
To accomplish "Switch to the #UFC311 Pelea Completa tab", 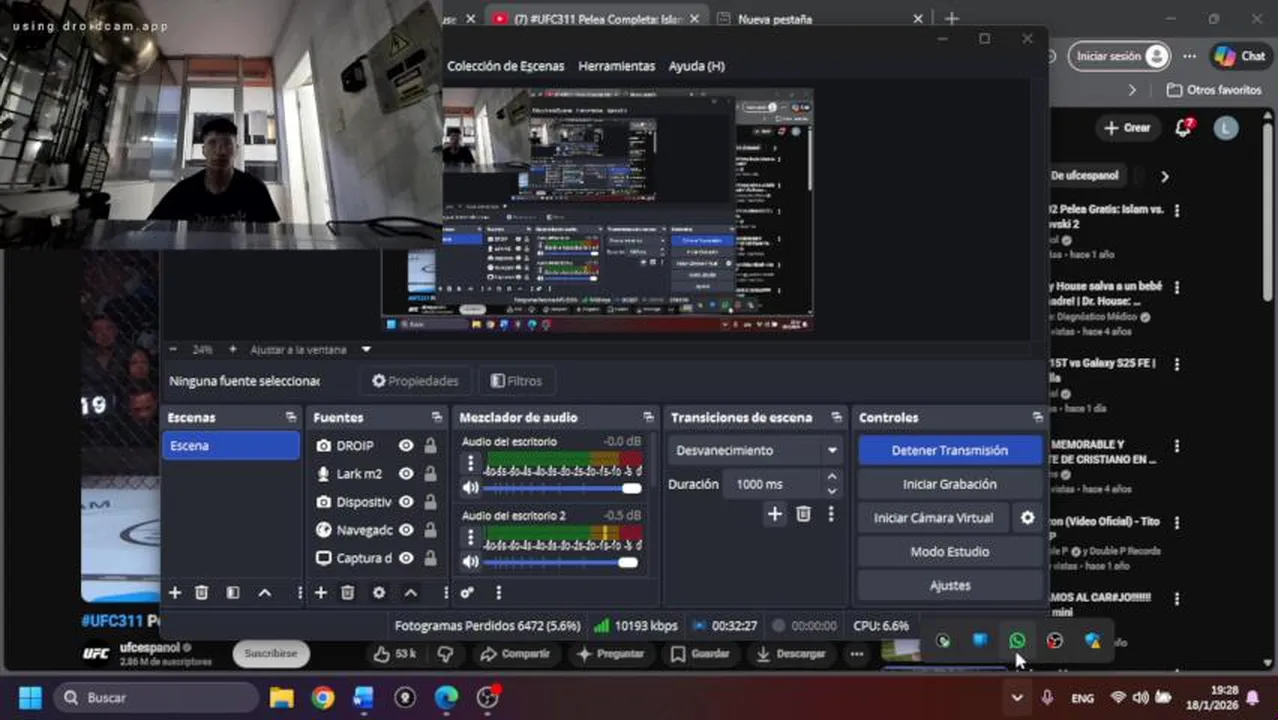I will point(596,19).
